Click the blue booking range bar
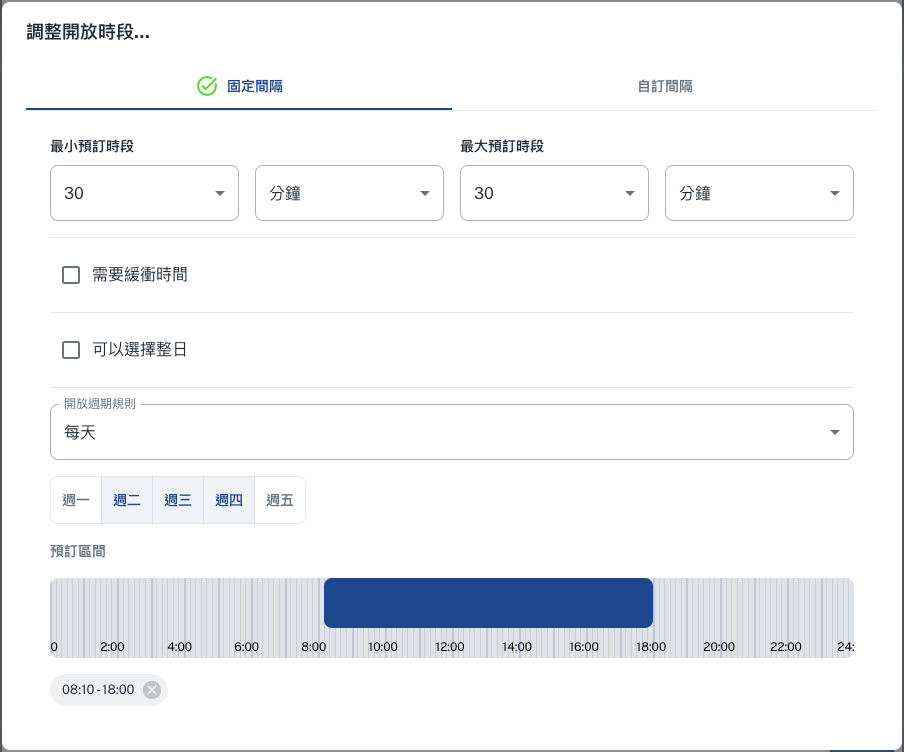This screenshot has height=752, width=904. coord(488,603)
